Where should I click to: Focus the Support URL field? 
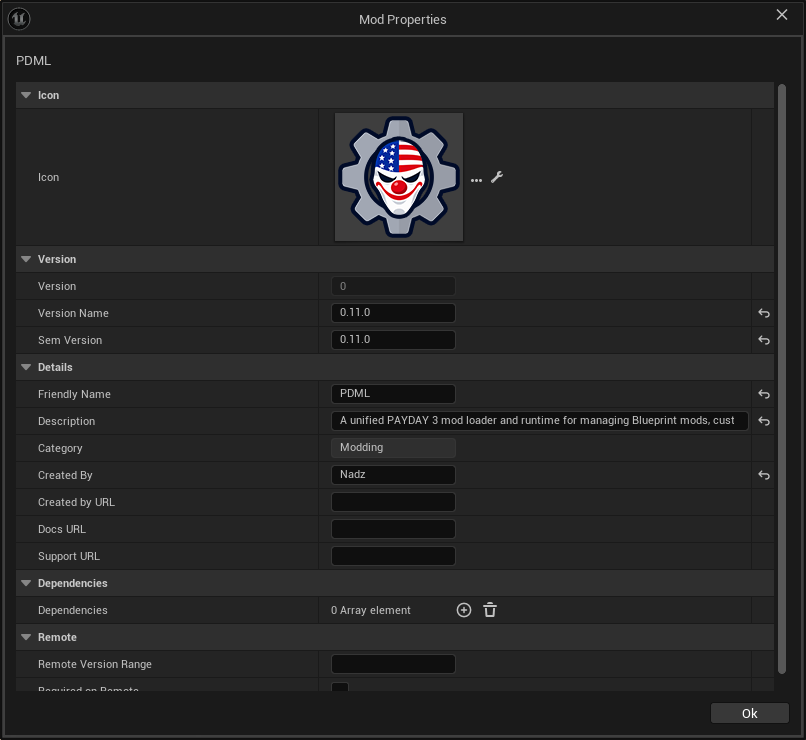393,556
